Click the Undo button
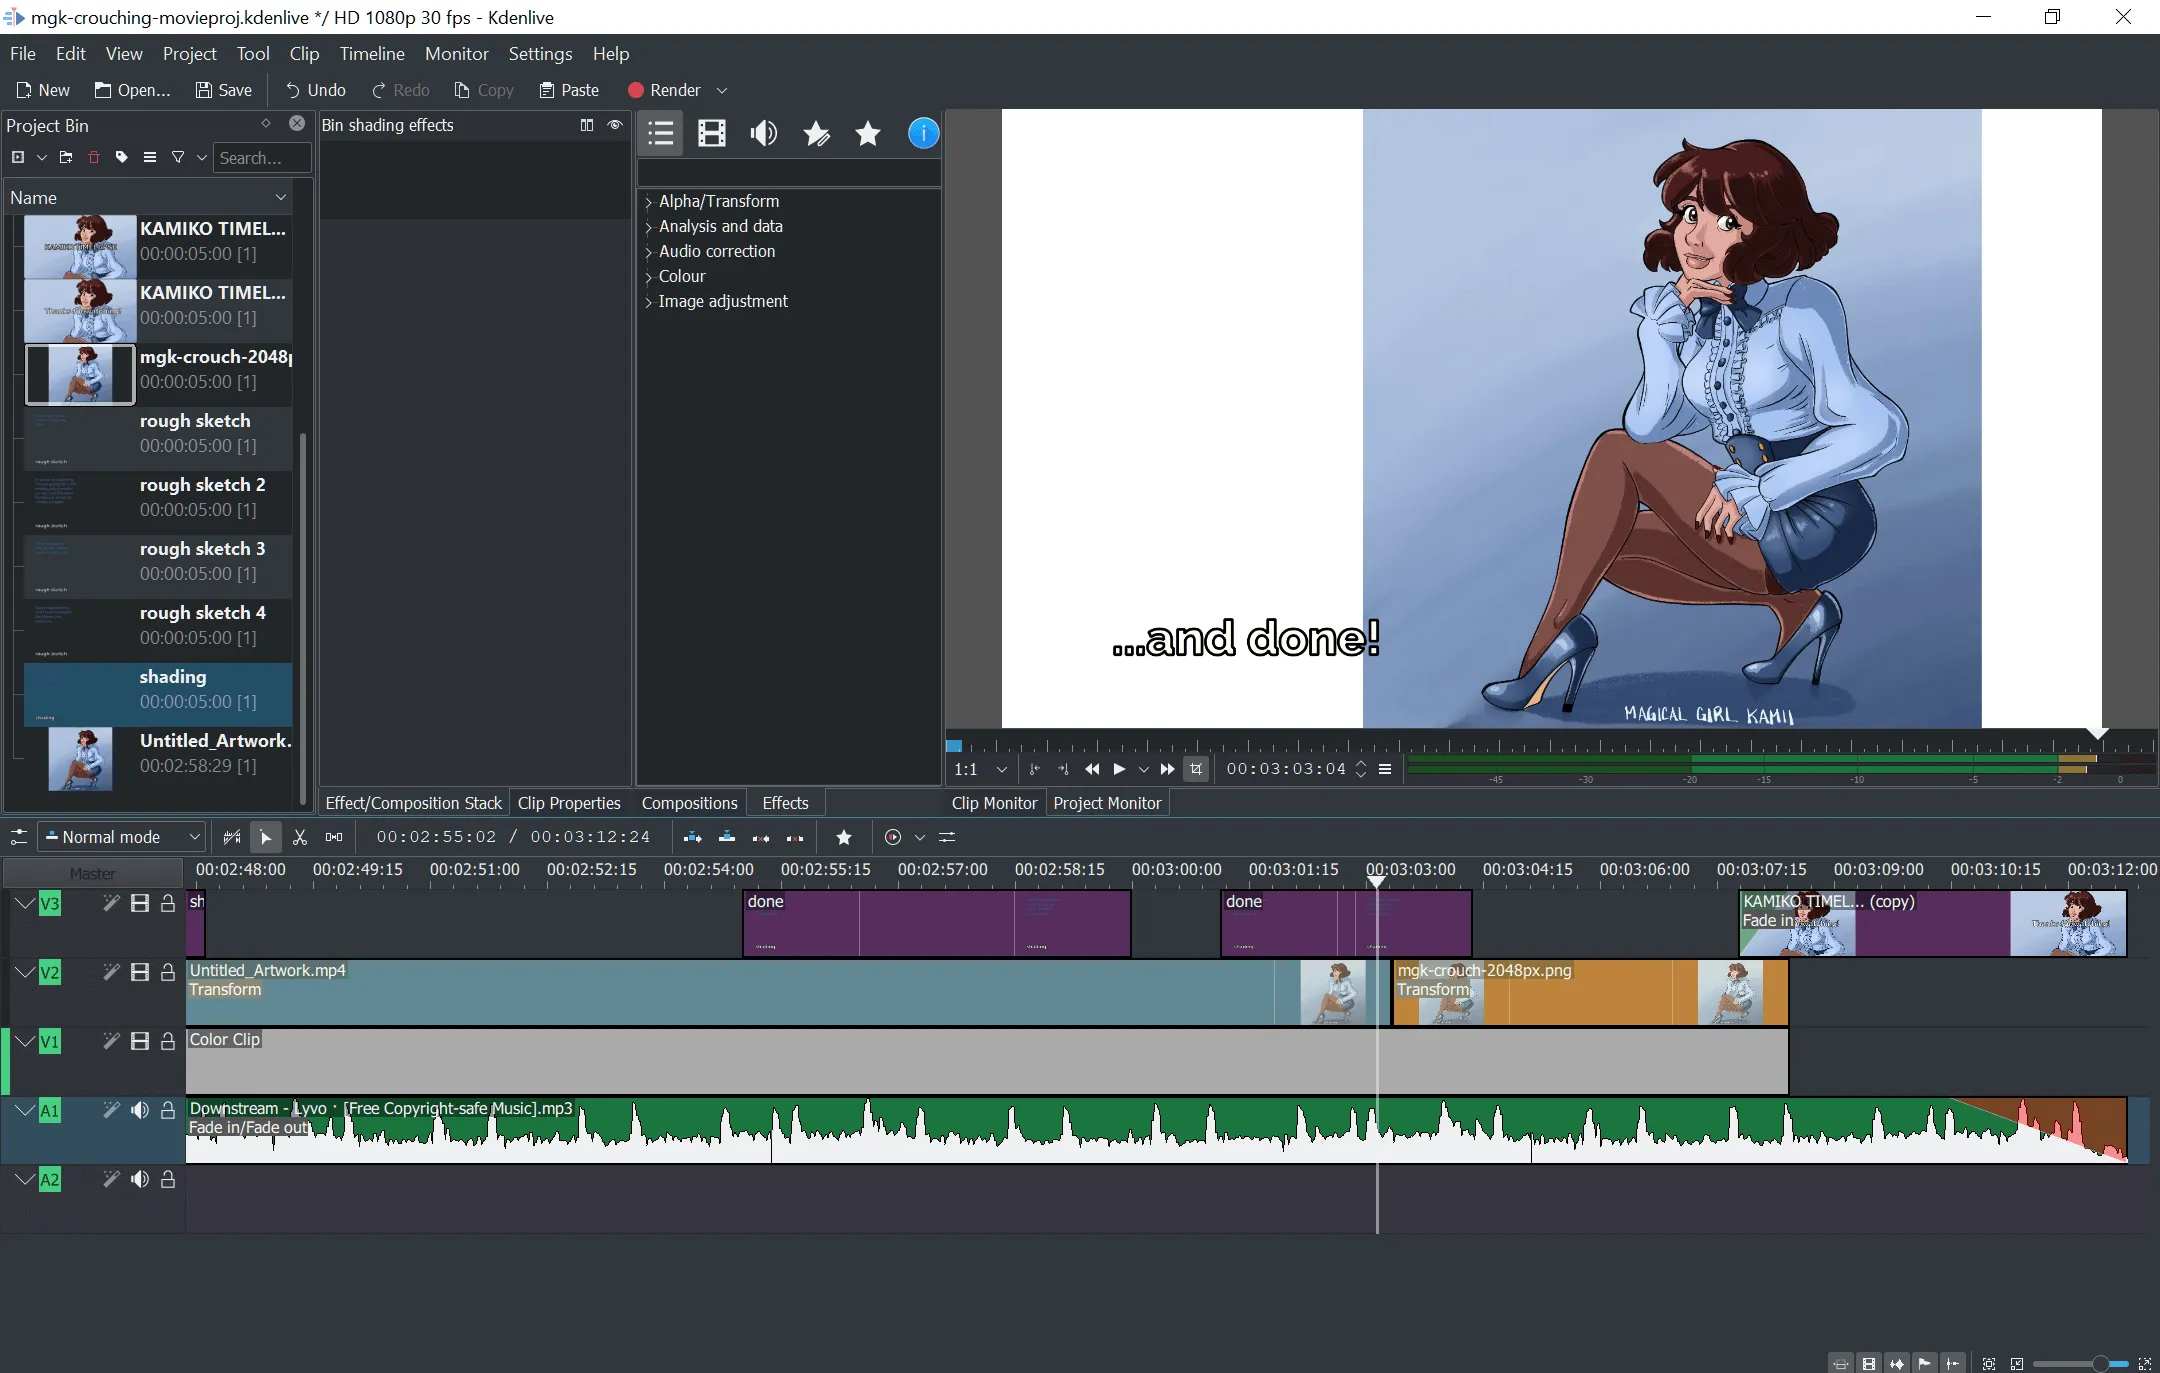 314,90
